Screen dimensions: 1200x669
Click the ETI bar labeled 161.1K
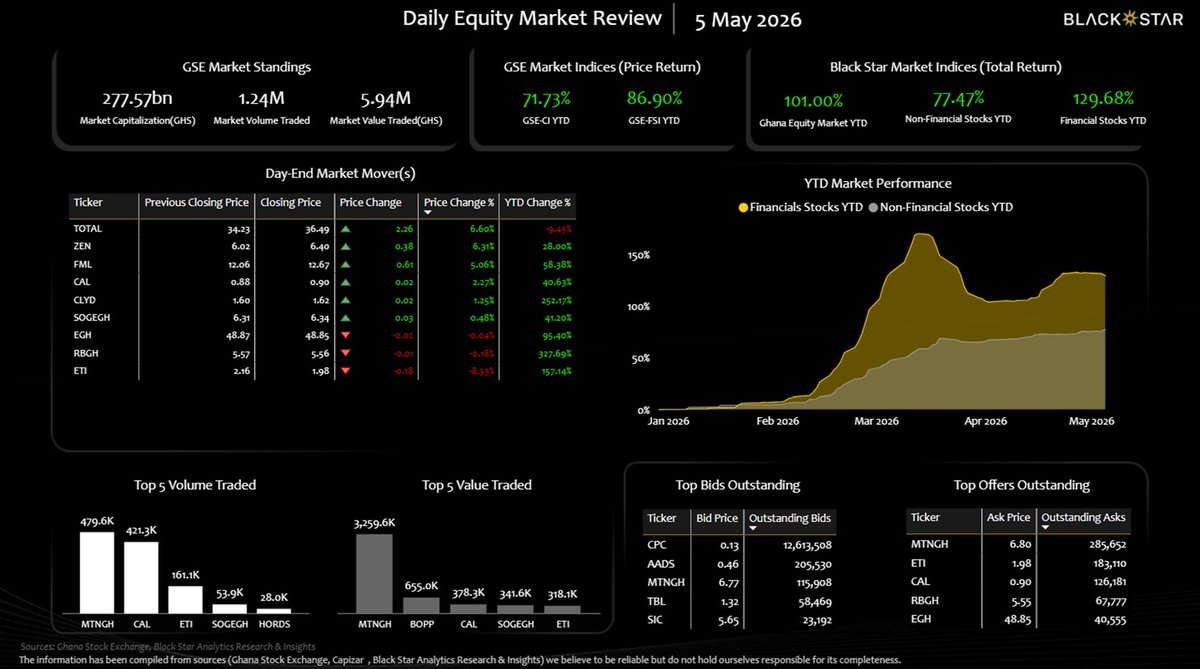tap(185, 599)
